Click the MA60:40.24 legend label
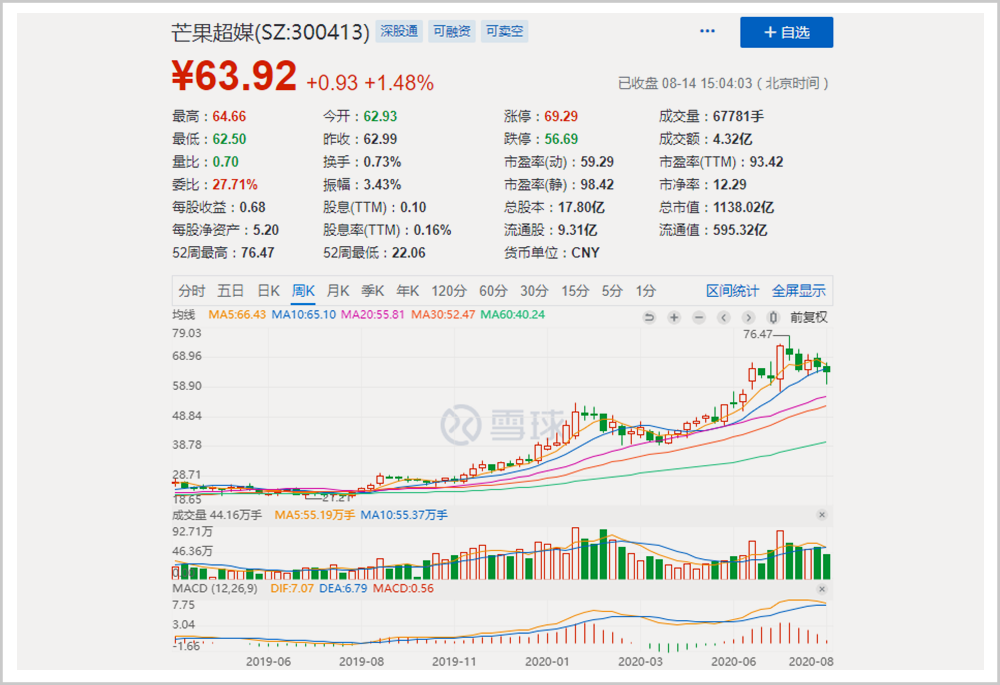1000x685 pixels. tap(513, 315)
